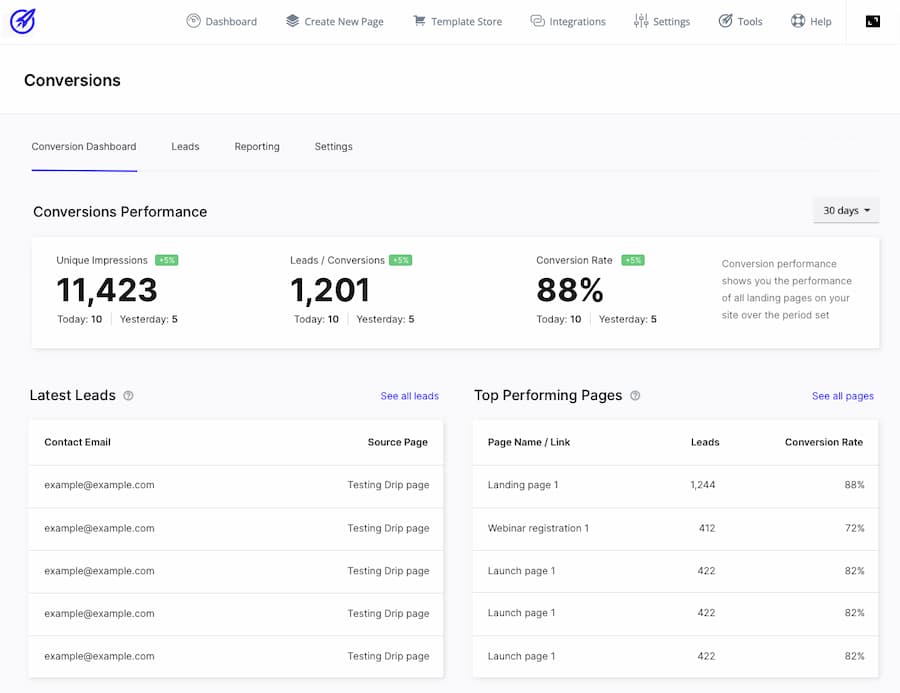Switch to the conversions Settings tab
This screenshot has height=693, width=900.
pos(333,146)
